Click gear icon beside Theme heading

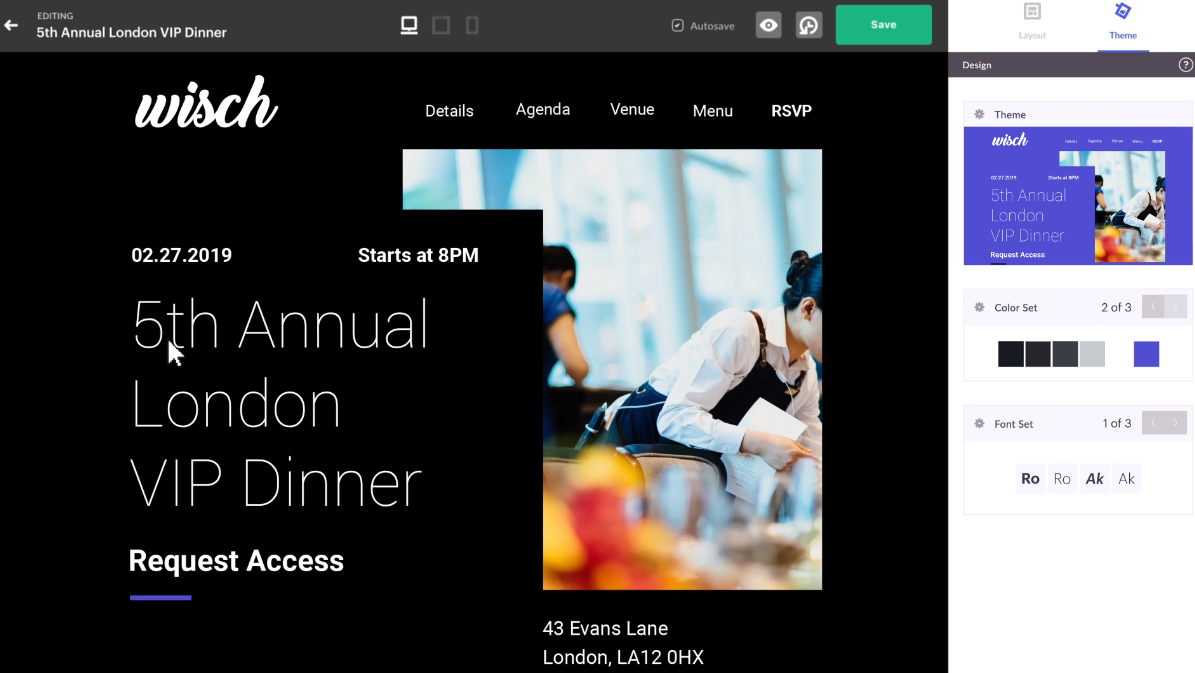979,114
